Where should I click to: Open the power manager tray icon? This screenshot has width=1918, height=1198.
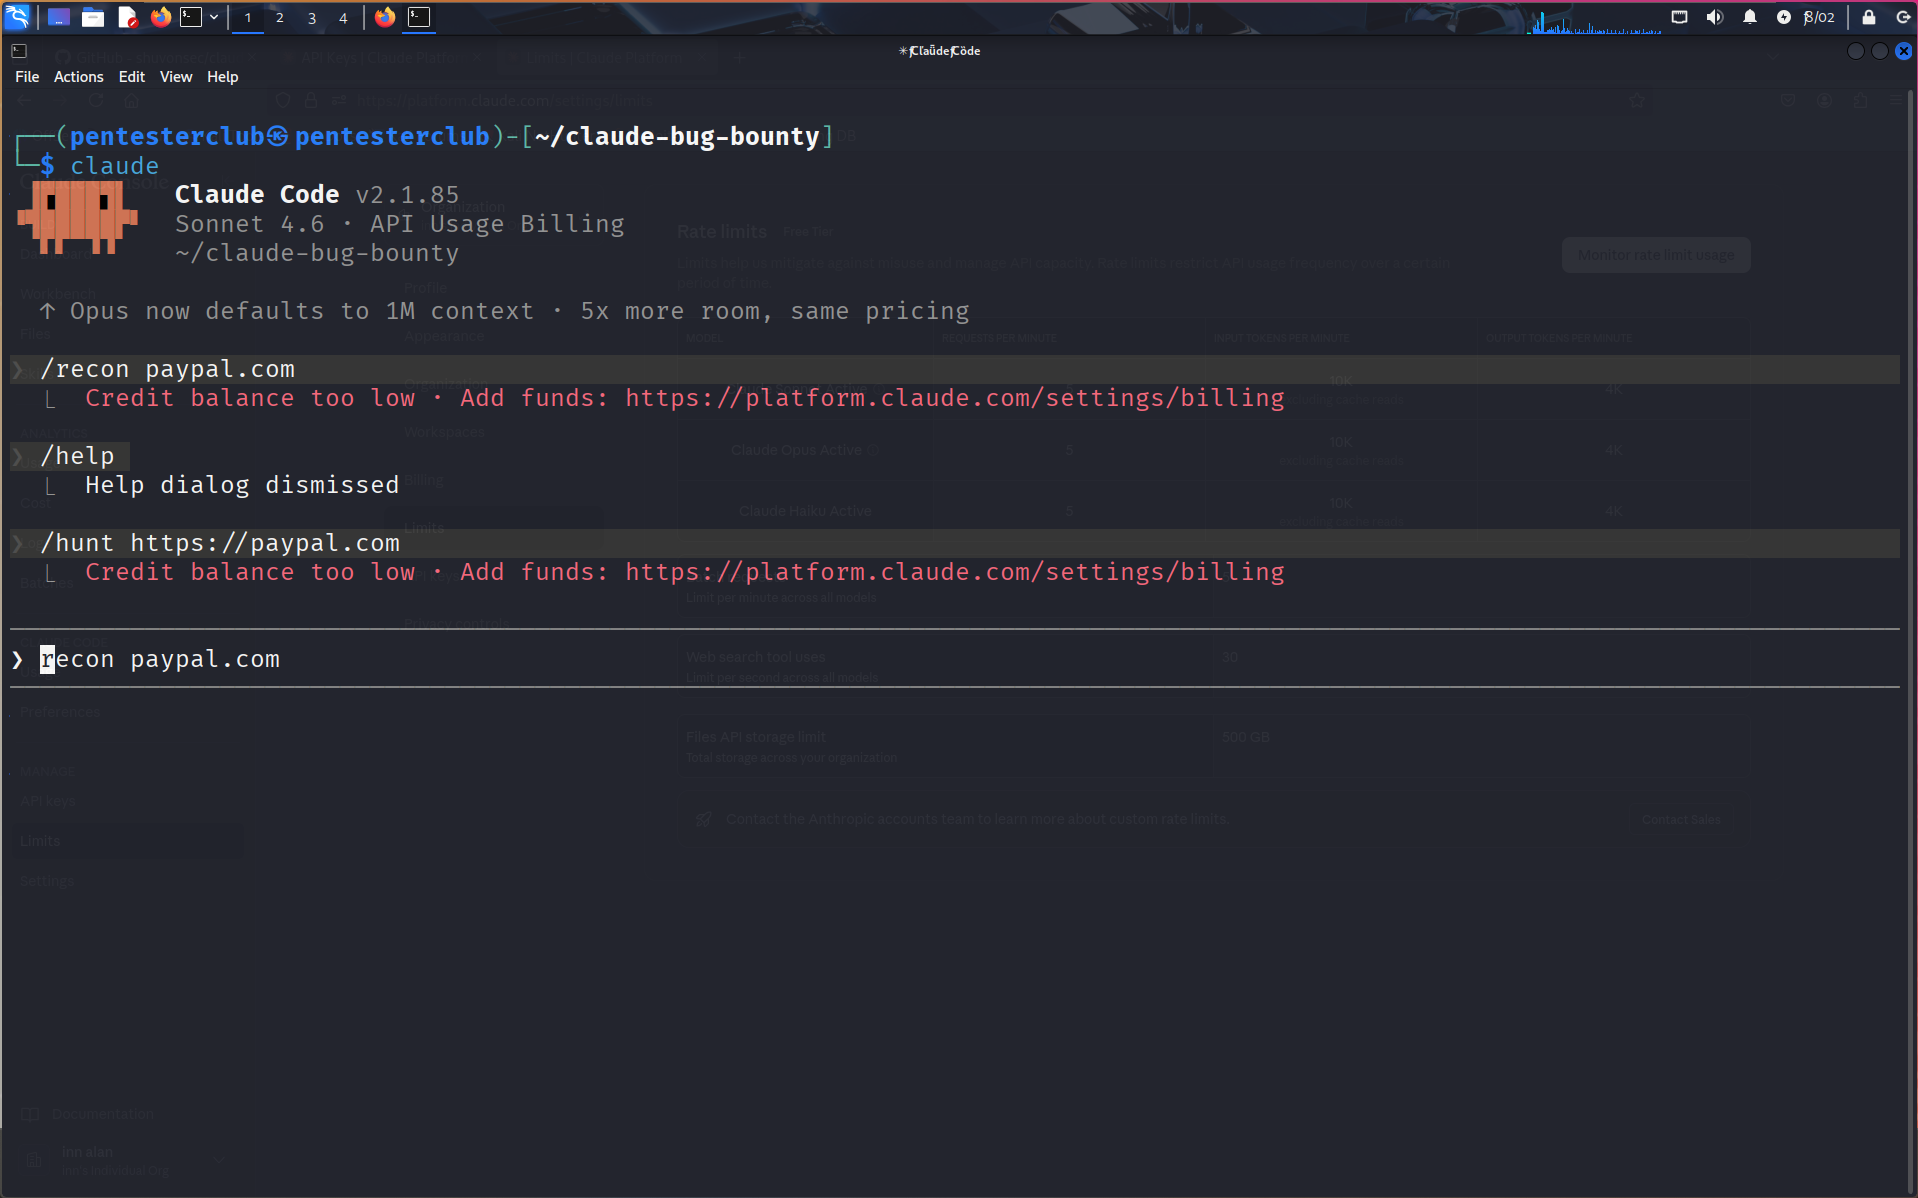coord(1783,17)
